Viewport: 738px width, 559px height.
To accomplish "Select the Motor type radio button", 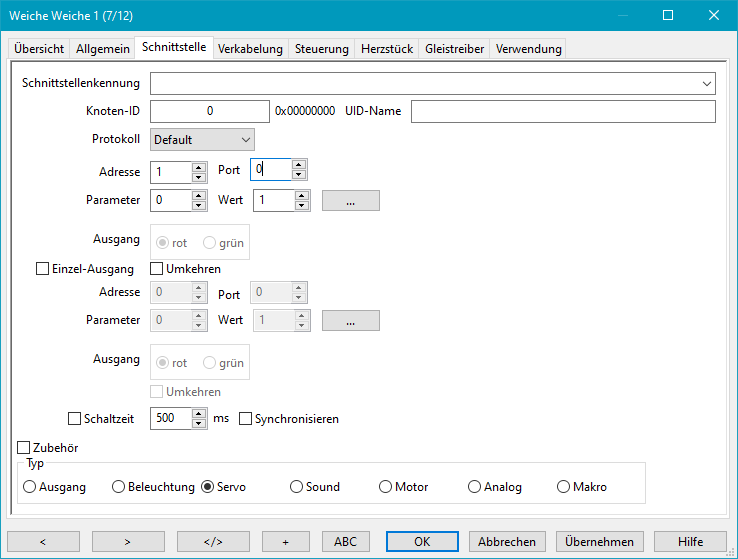I will pyautogui.click(x=386, y=487).
